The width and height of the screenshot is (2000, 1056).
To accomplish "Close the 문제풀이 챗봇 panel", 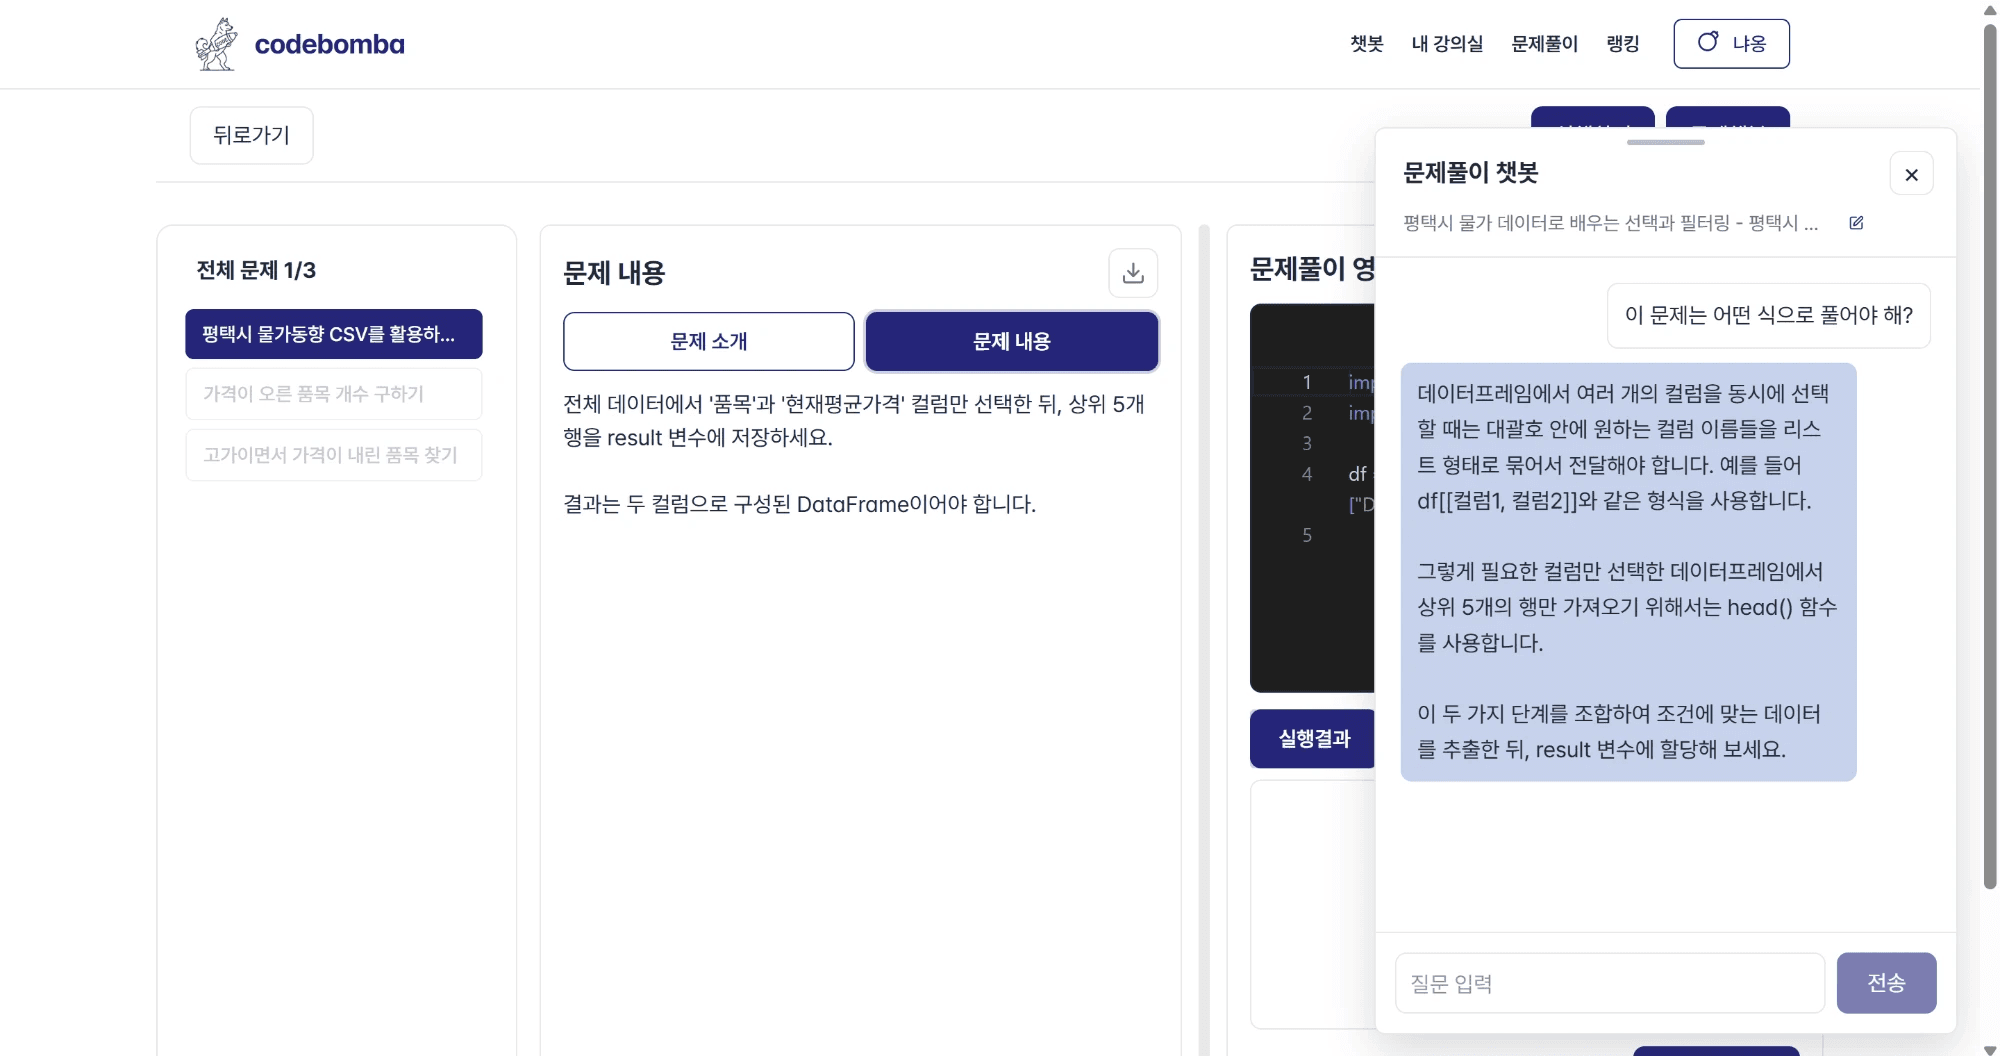I will tap(1911, 174).
